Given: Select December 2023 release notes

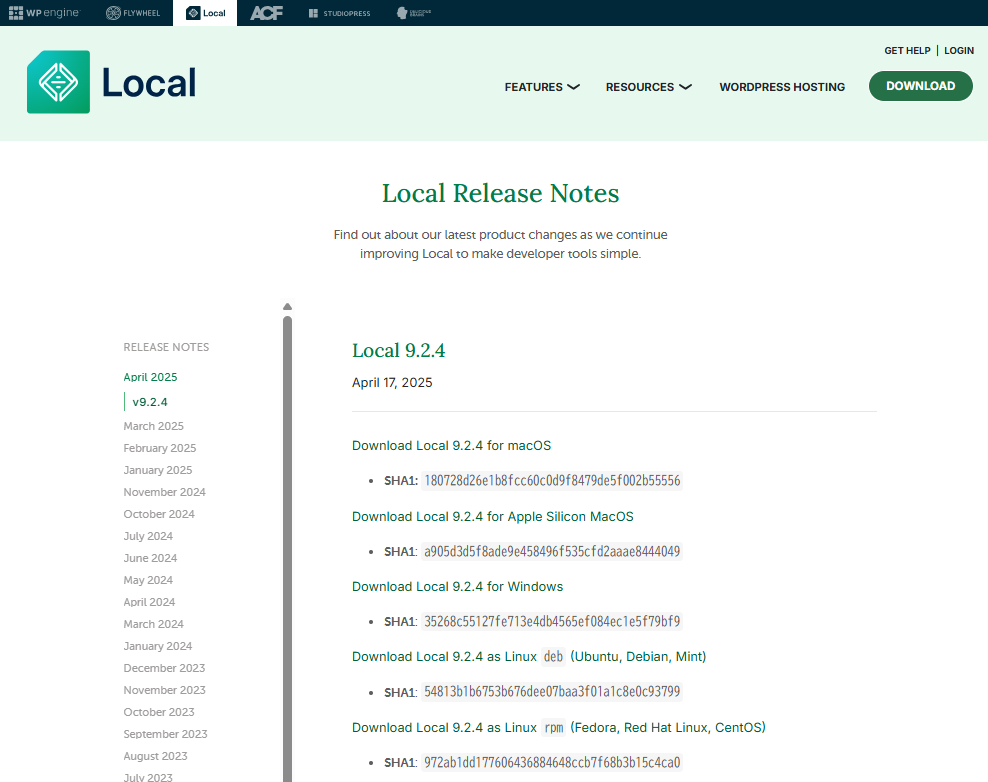Looking at the screenshot, I should pos(164,668).
